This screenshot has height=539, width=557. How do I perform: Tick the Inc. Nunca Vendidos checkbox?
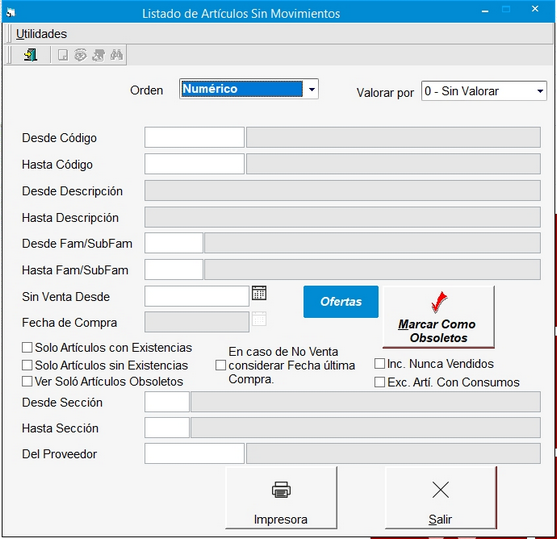tap(380, 363)
